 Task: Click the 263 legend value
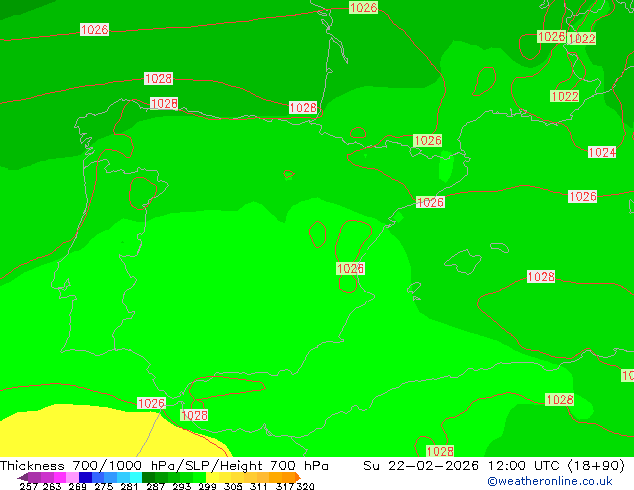tap(52, 486)
